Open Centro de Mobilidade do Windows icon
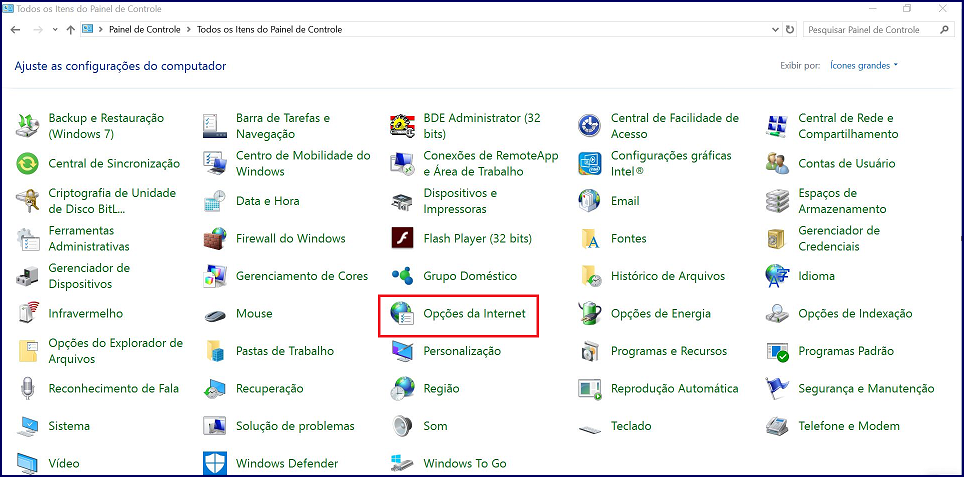This screenshot has height=477, width=964. coord(215,164)
